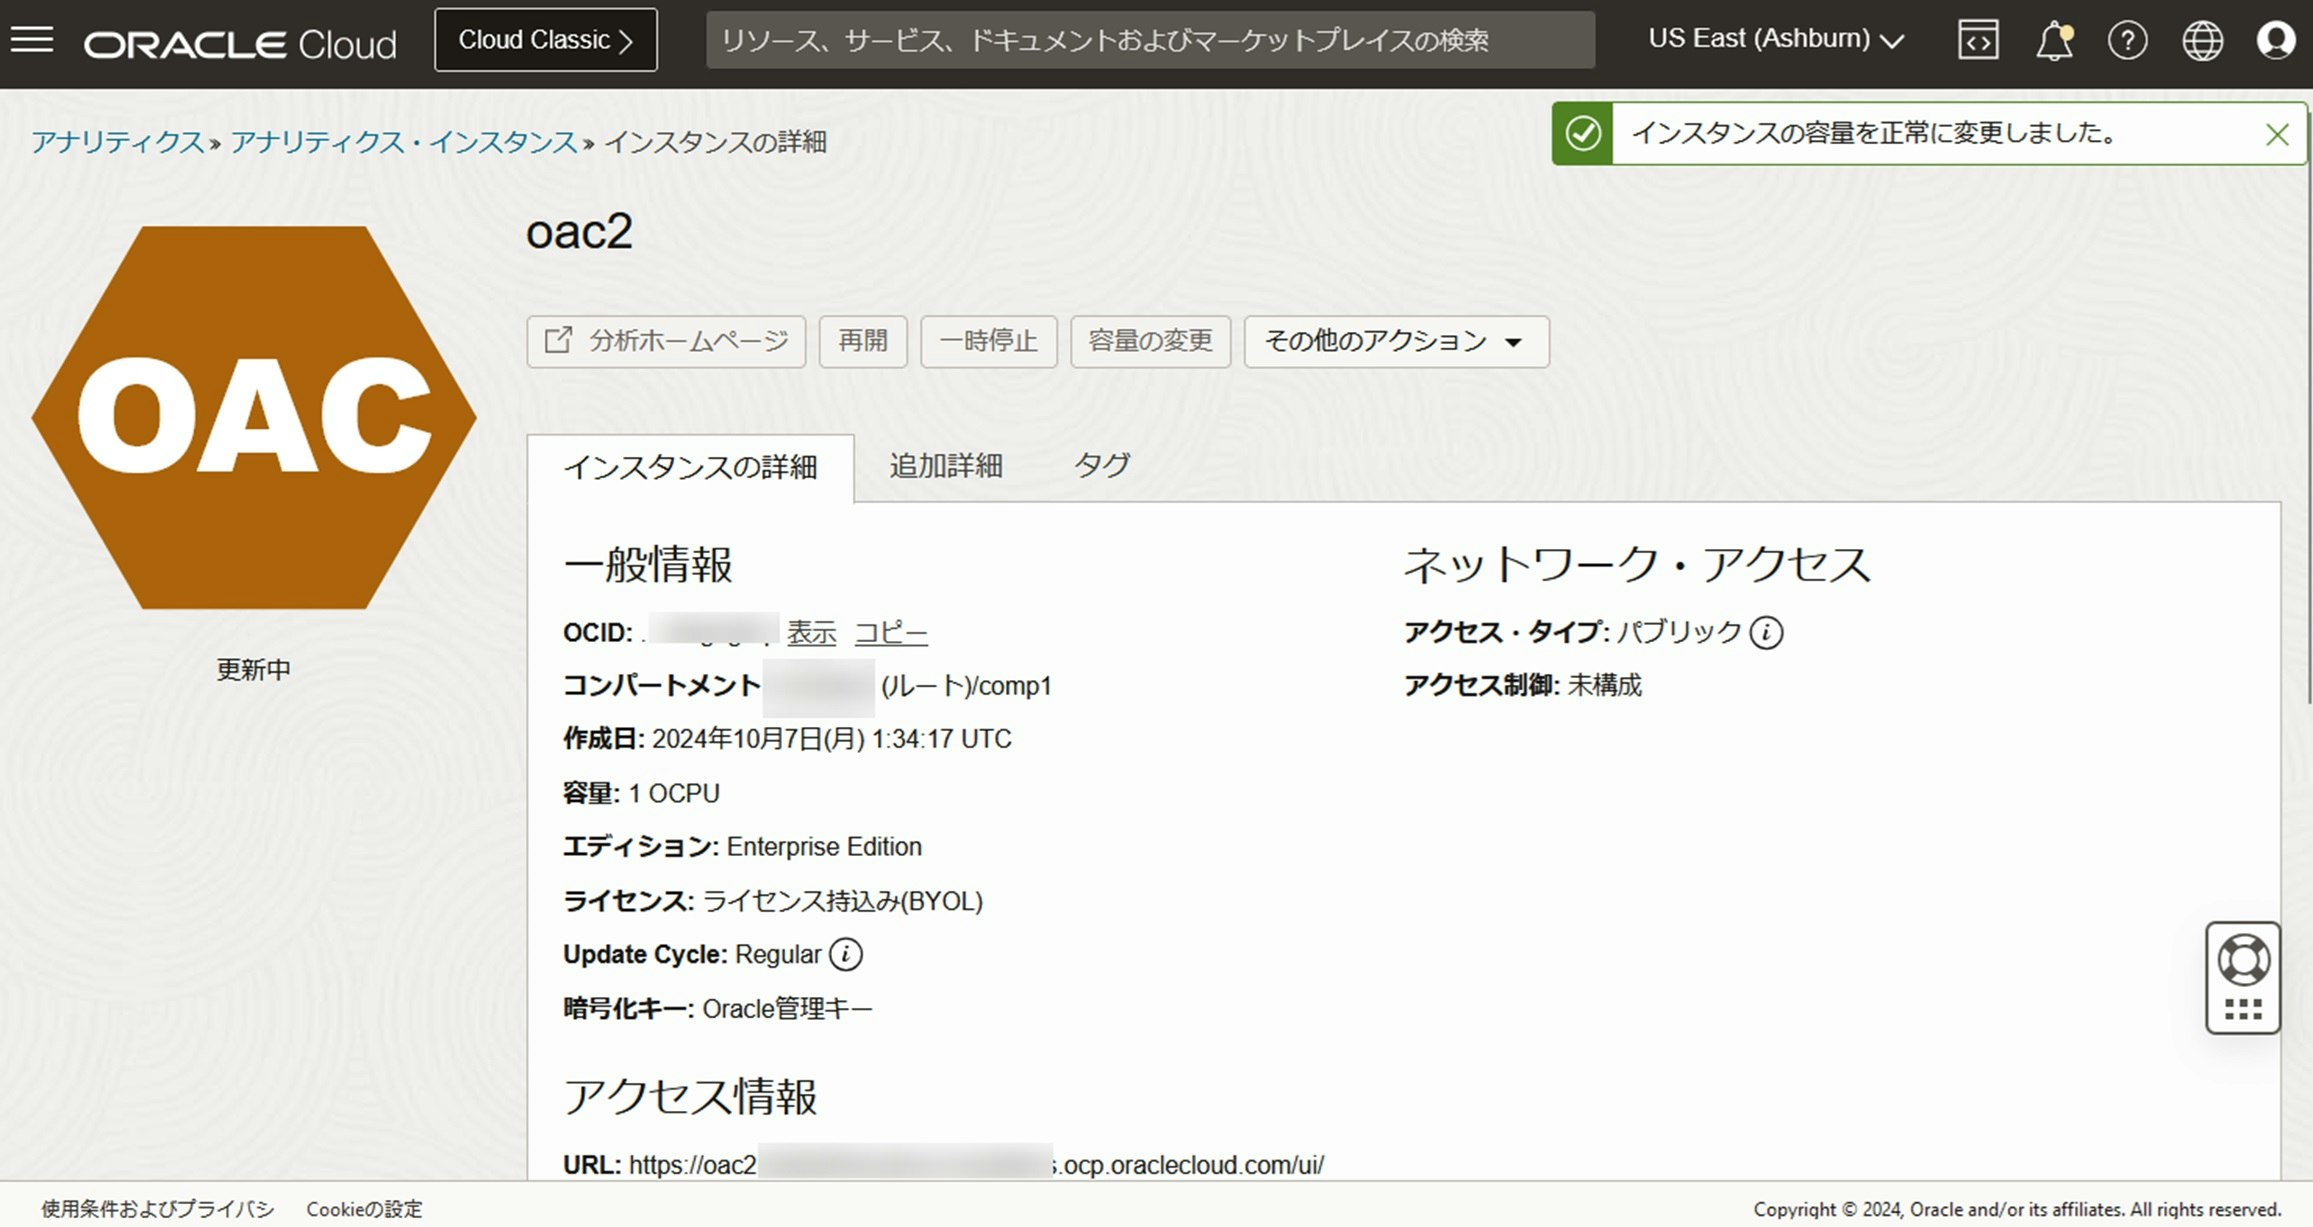The image size is (2313, 1227).
Task: Click the Access Type info icon
Action: 1766,633
